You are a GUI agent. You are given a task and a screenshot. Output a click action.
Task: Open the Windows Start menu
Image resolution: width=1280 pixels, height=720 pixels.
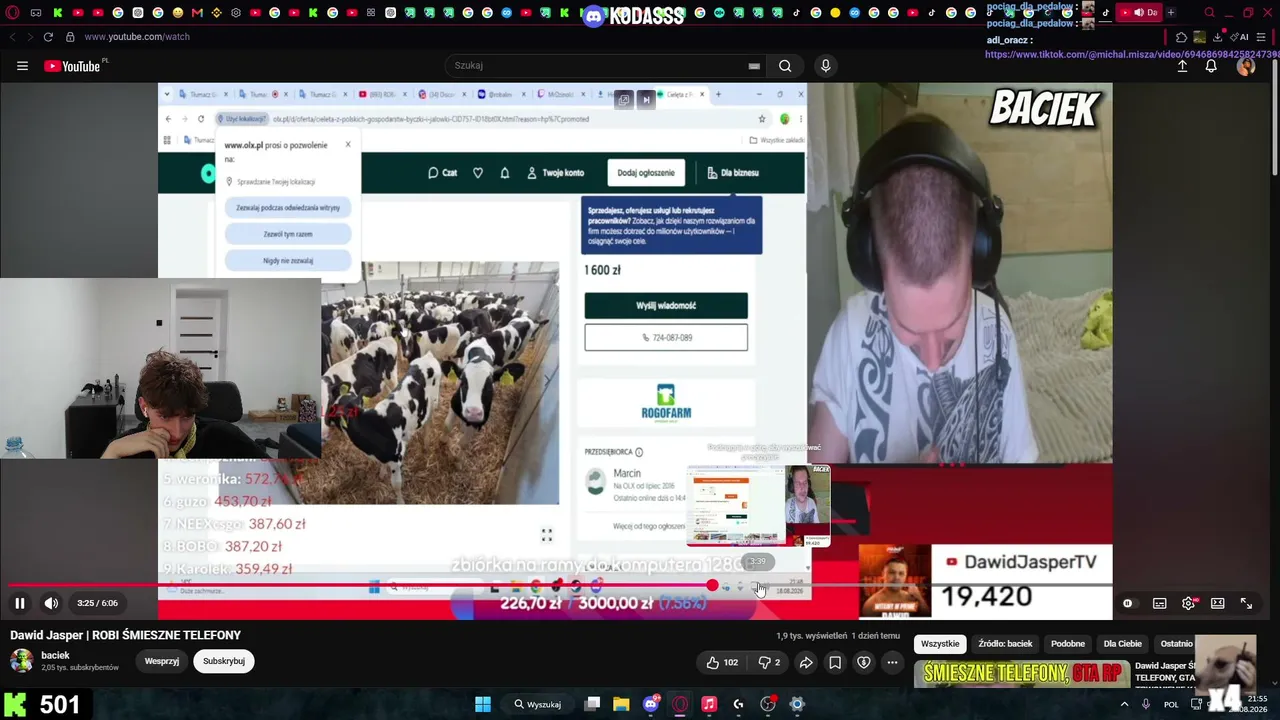482,704
